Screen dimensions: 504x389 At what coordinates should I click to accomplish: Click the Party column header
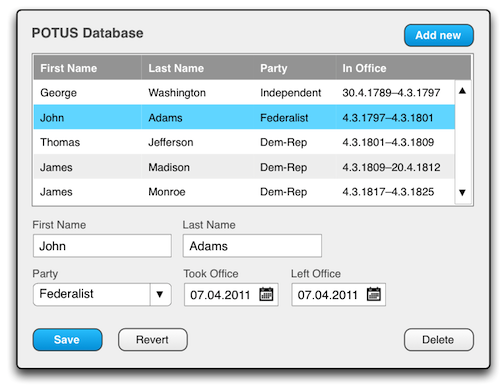click(x=295, y=68)
